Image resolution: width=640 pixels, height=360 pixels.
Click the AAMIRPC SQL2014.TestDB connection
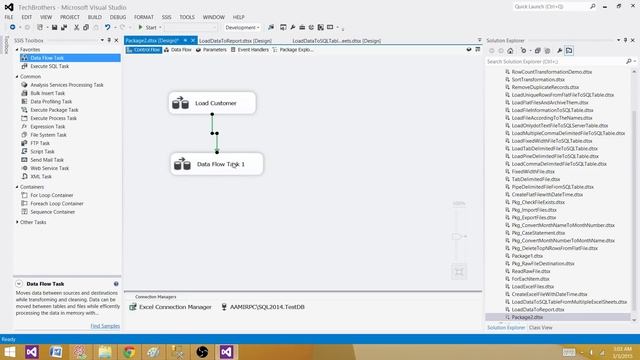[x=263, y=307]
